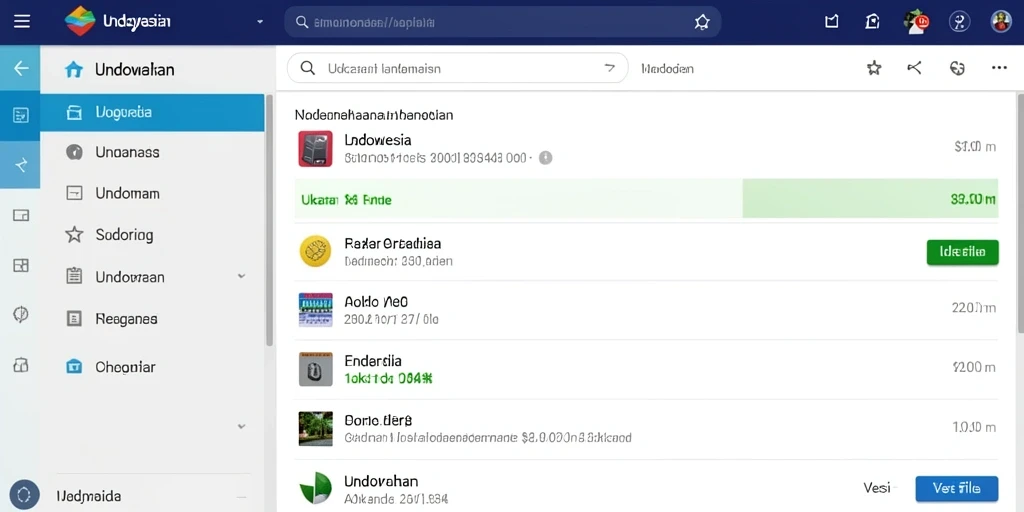The width and height of the screenshot is (1024, 512).
Task: Click the sidebar vertical scrollbar
Action: tap(269, 220)
